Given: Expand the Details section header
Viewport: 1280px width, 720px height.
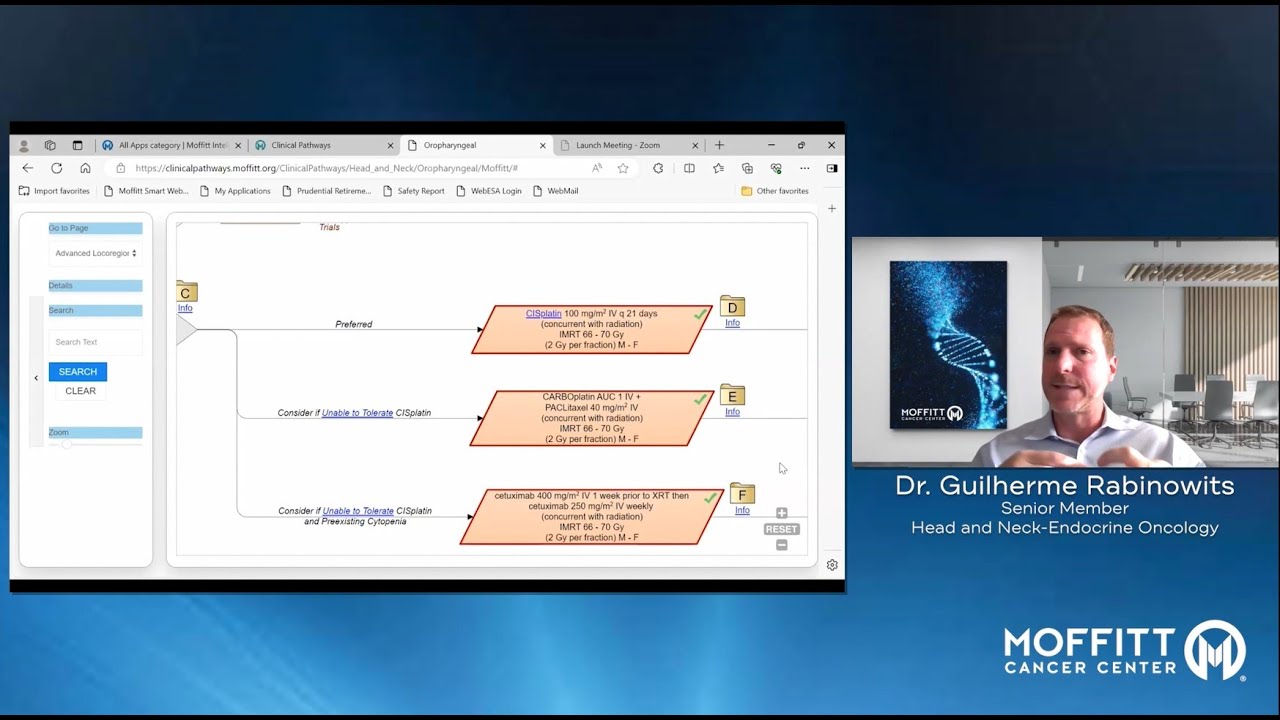Looking at the screenshot, I should (x=96, y=286).
